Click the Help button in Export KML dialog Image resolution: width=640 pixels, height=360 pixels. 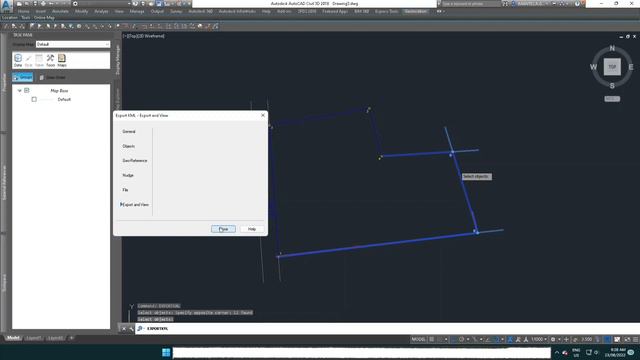pos(252,229)
